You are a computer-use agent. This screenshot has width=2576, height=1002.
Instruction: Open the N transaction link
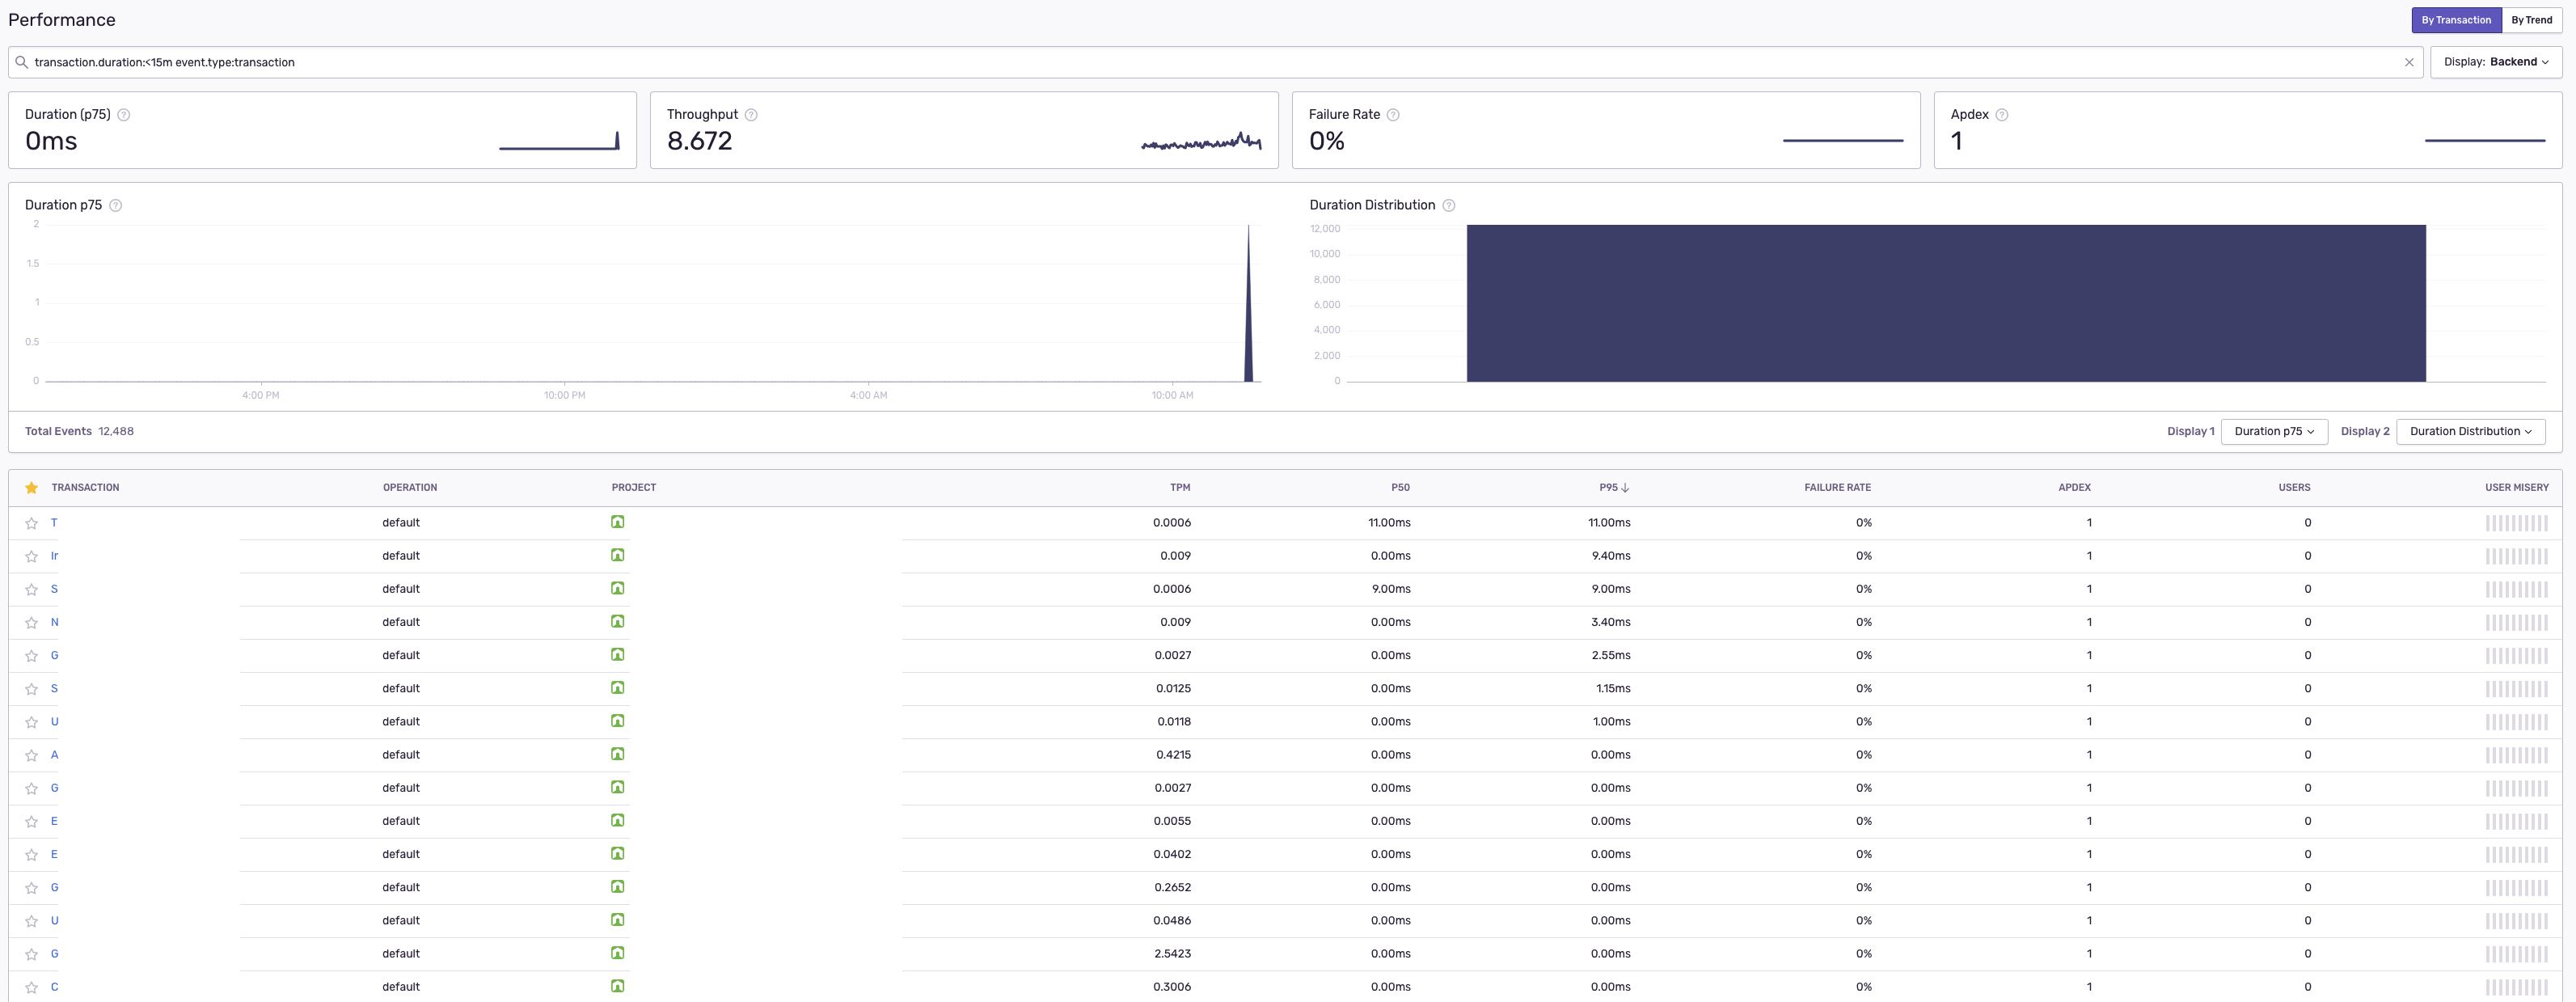[55, 622]
